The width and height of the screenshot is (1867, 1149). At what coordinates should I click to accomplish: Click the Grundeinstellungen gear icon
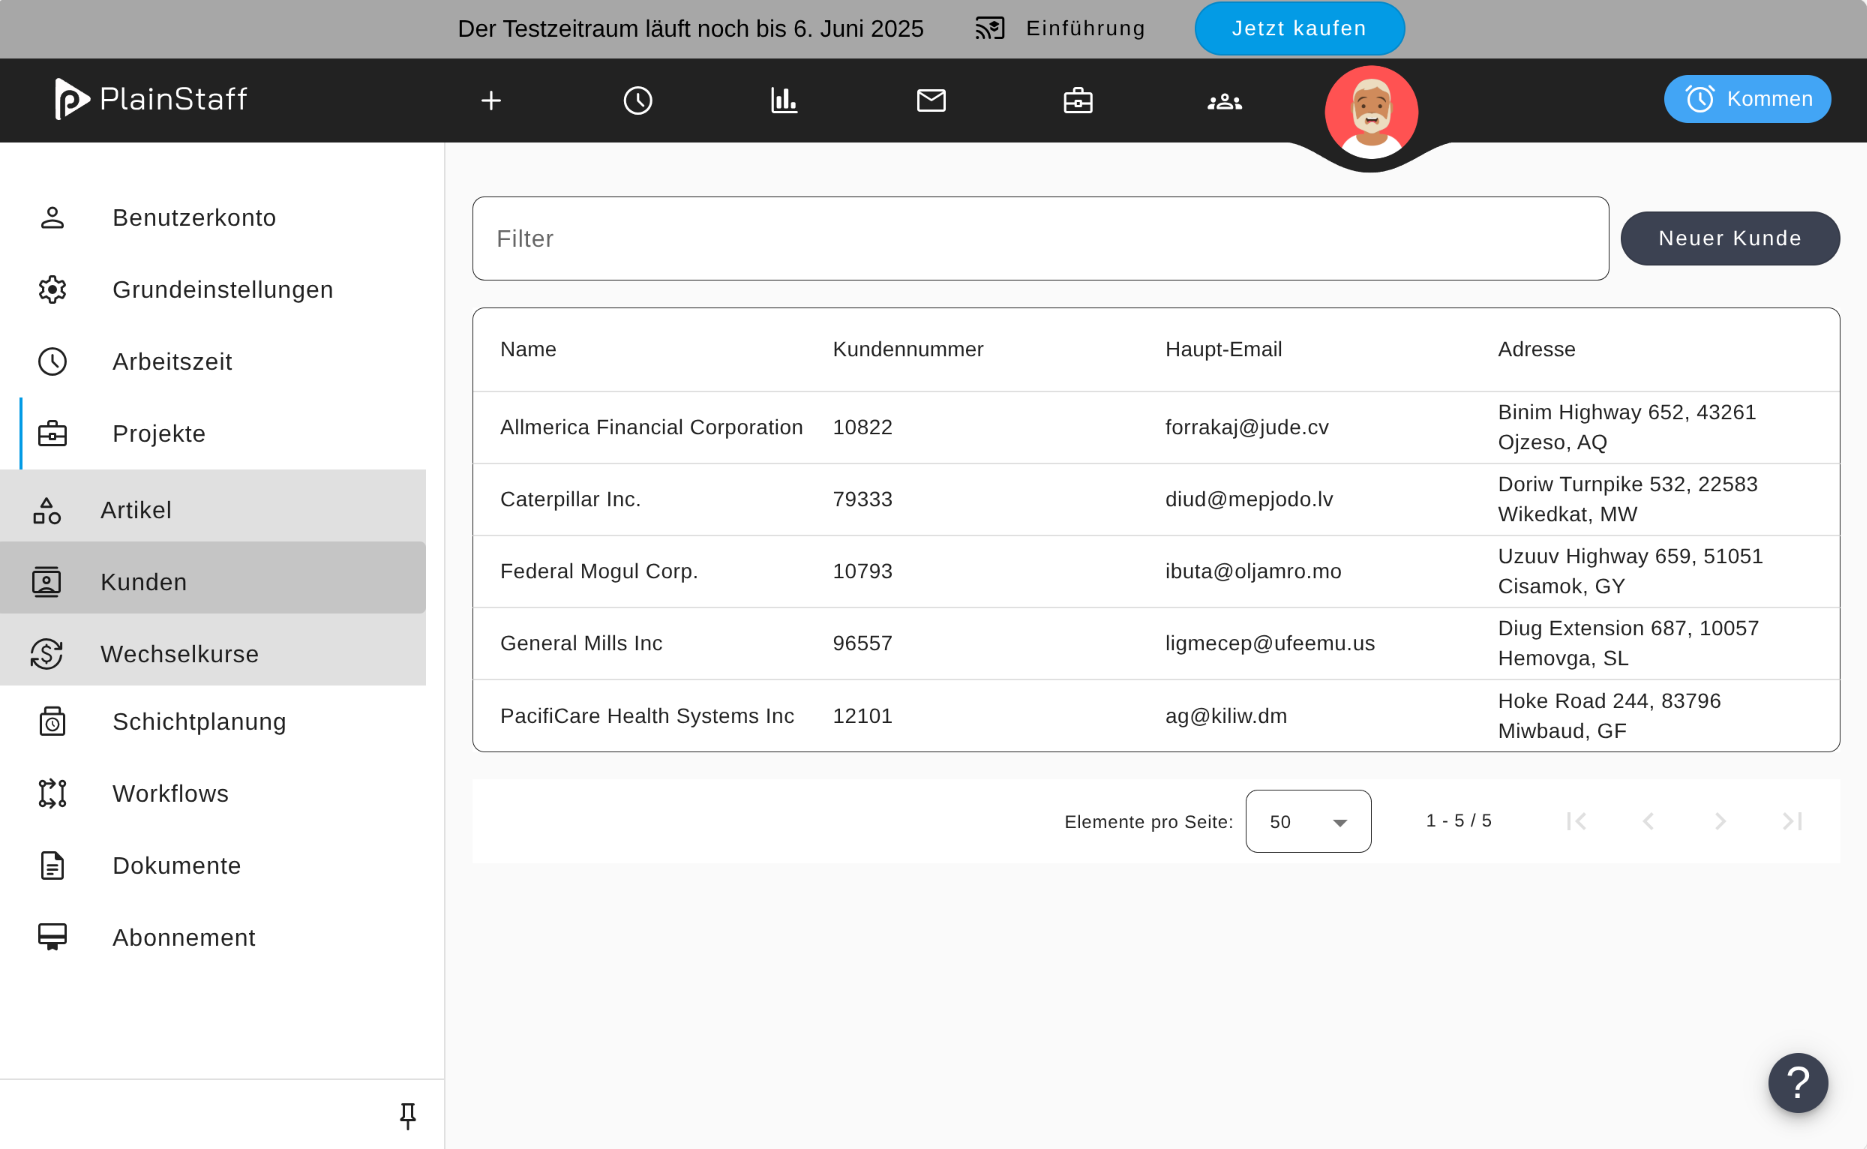pyautogui.click(x=52, y=290)
